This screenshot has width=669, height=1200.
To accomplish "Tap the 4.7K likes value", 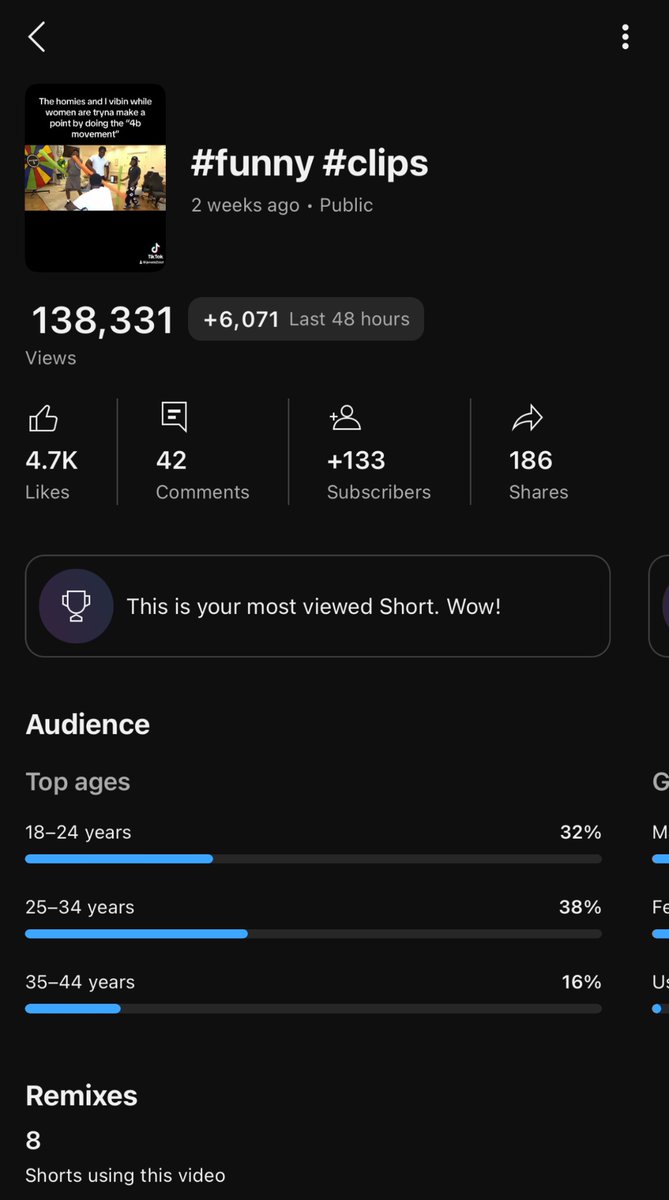I will point(52,460).
